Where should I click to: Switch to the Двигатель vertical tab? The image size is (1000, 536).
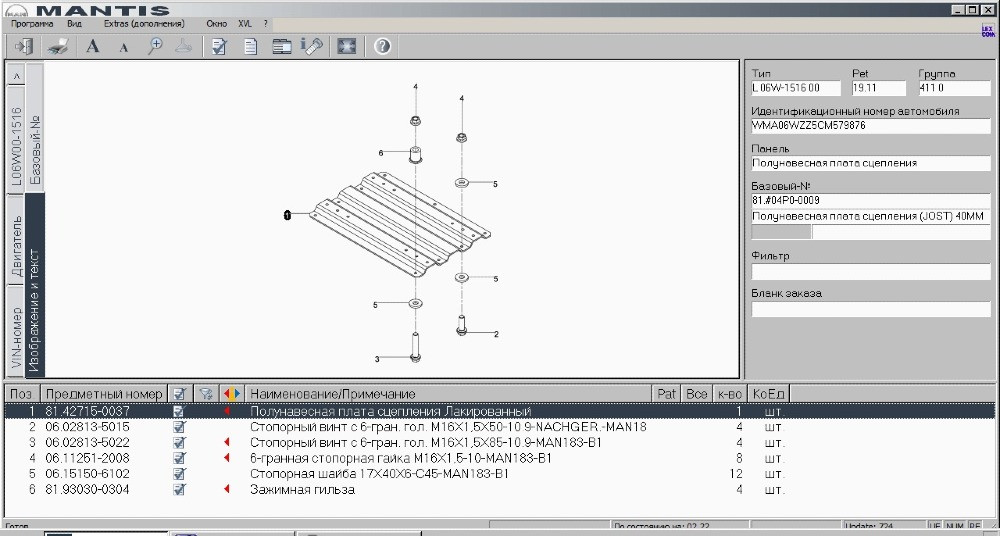[x=16, y=244]
